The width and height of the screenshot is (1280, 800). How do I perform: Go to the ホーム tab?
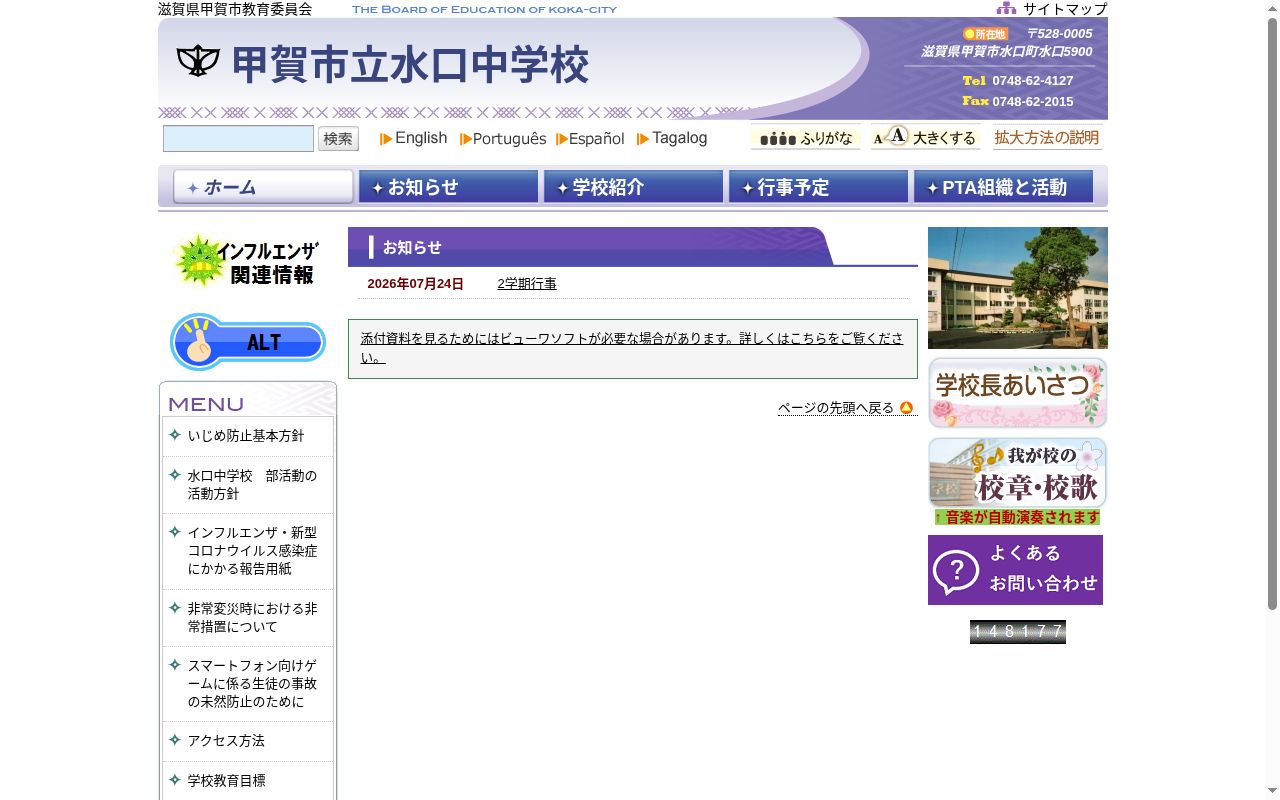[263, 187]
